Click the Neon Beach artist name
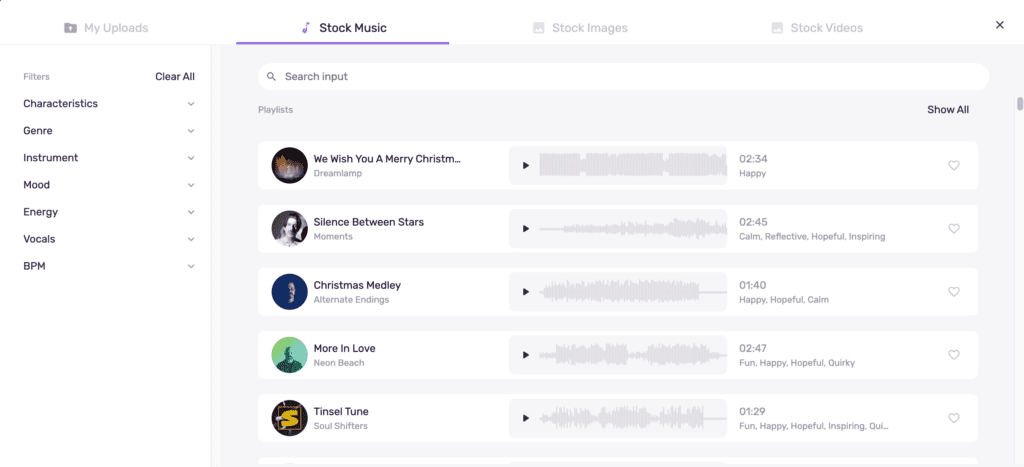The width and height of the screenshot is (1024, 467). pyautogui.click(x=339, y=363)
